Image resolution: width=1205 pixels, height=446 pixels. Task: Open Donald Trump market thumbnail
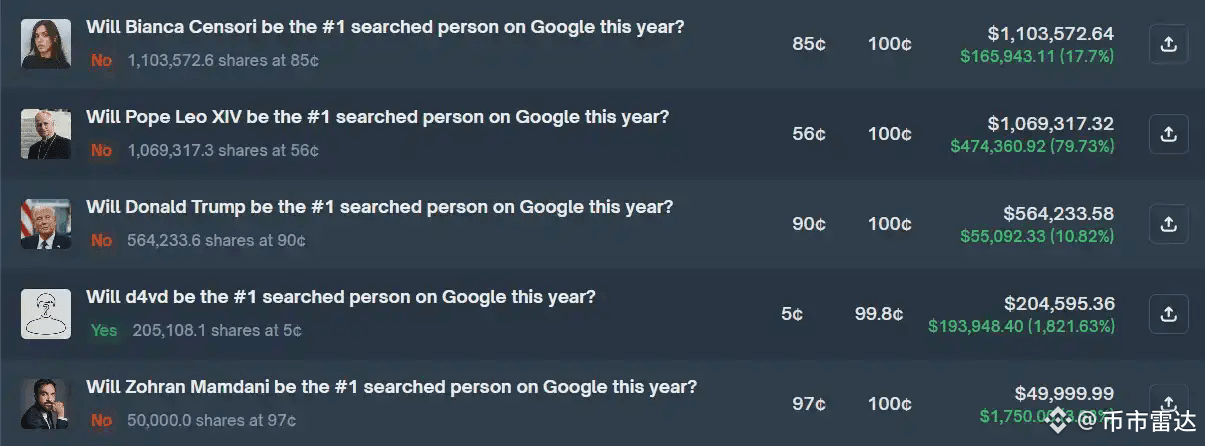[x=46, y=224]
